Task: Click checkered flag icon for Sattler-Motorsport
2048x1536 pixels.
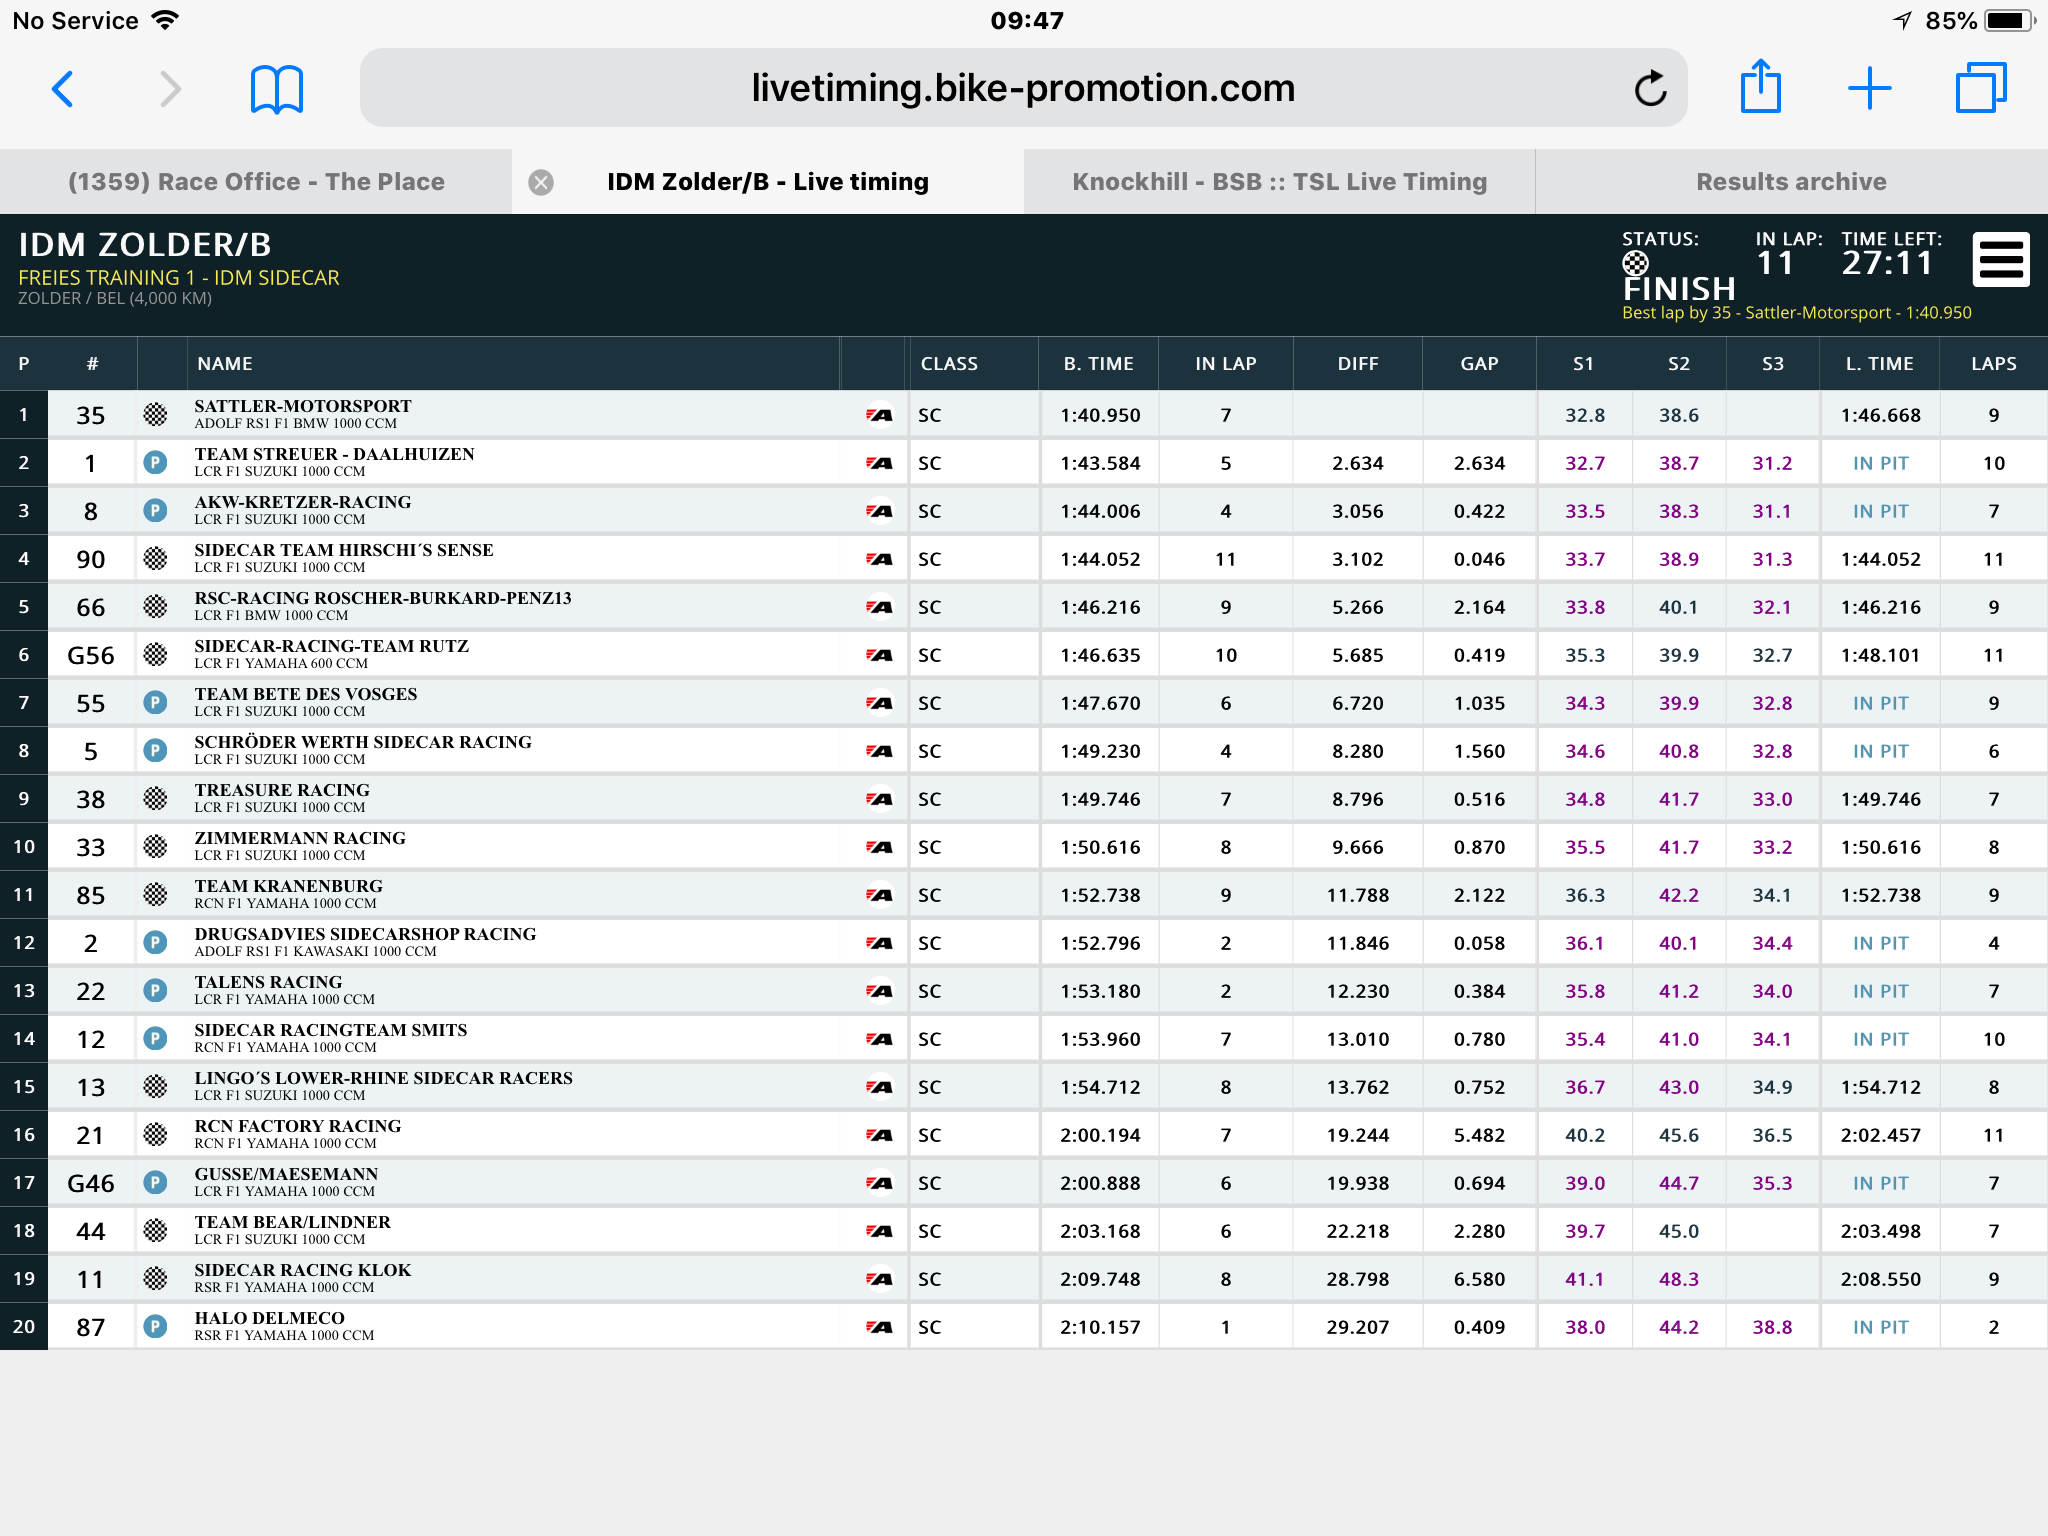Action: tap(155, 414)
